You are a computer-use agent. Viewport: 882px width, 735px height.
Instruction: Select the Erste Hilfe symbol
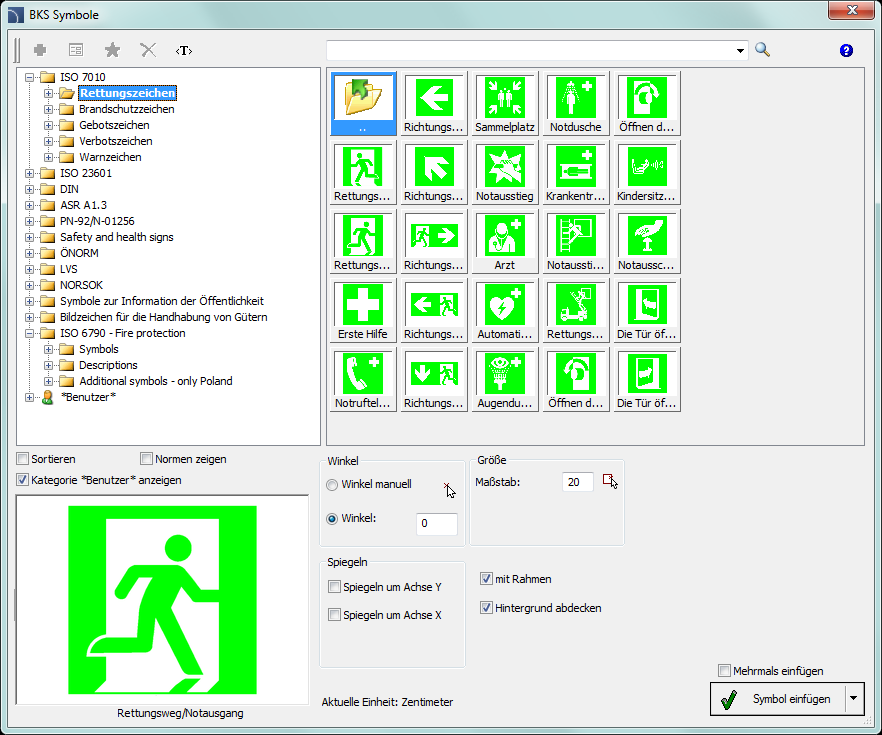[x=363, y=311]
